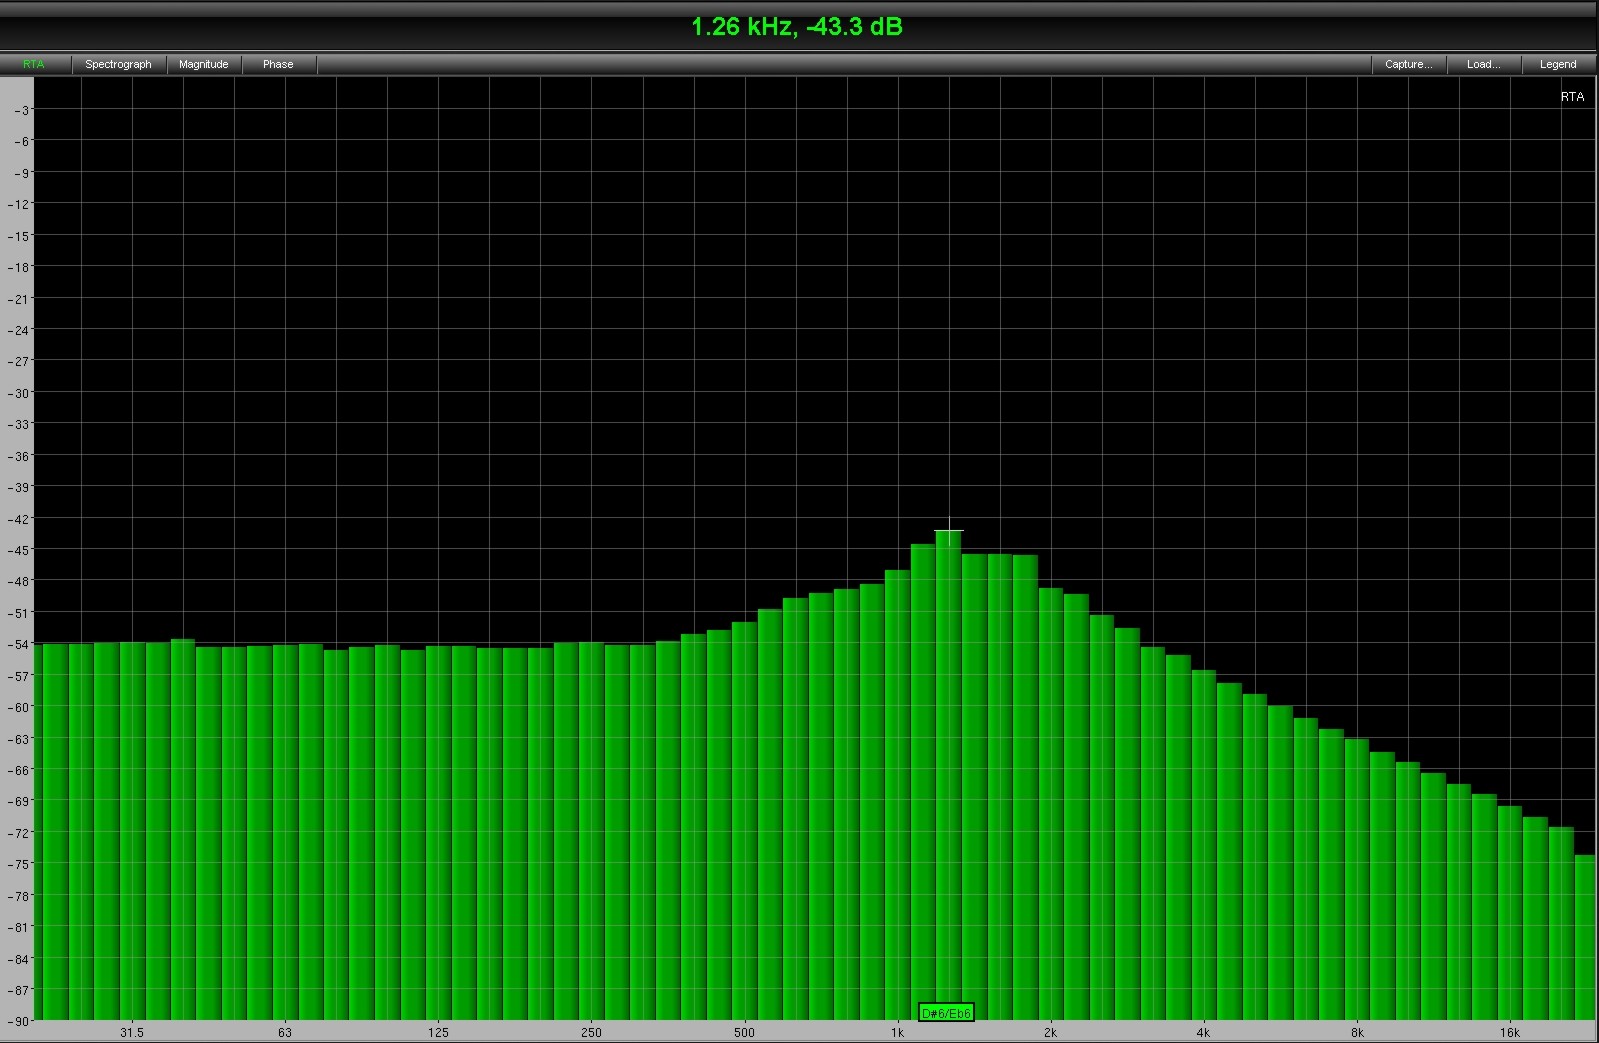Screen dimensions: 1599x1043
Task: Click the RTA label in graph corner
Action: coord(1572,97)
